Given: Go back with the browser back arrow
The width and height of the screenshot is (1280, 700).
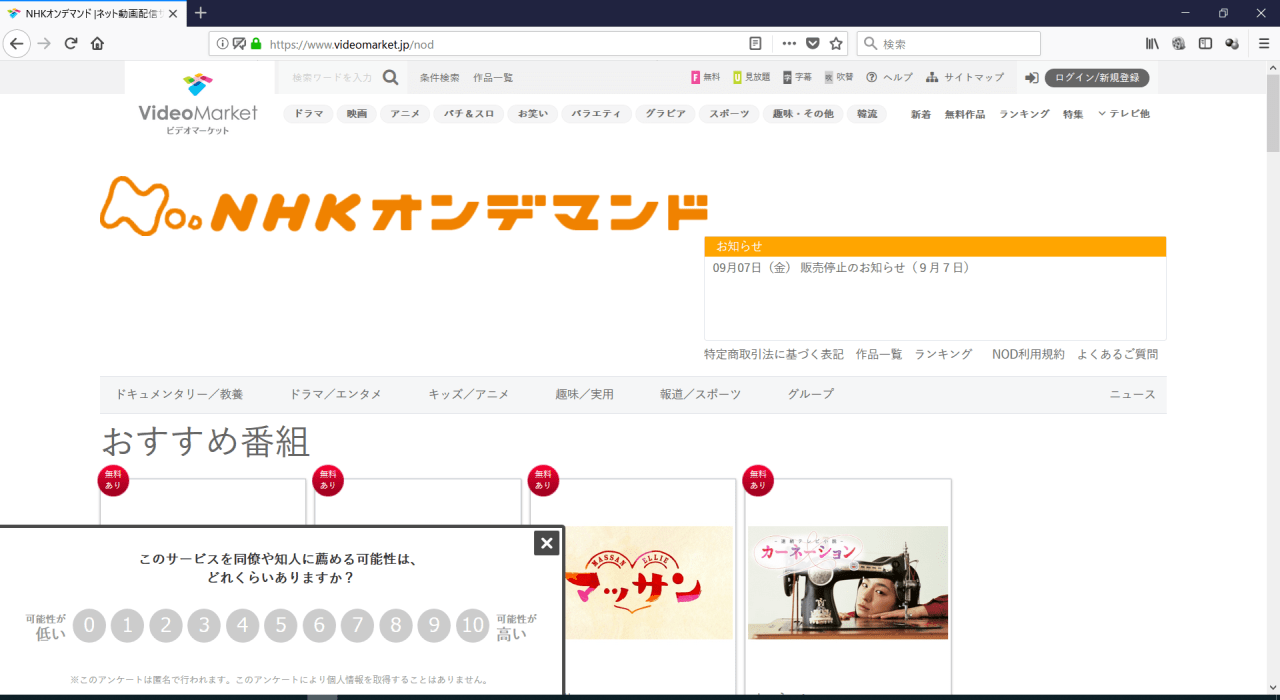Looking at the screenshot, I should 16,43.
